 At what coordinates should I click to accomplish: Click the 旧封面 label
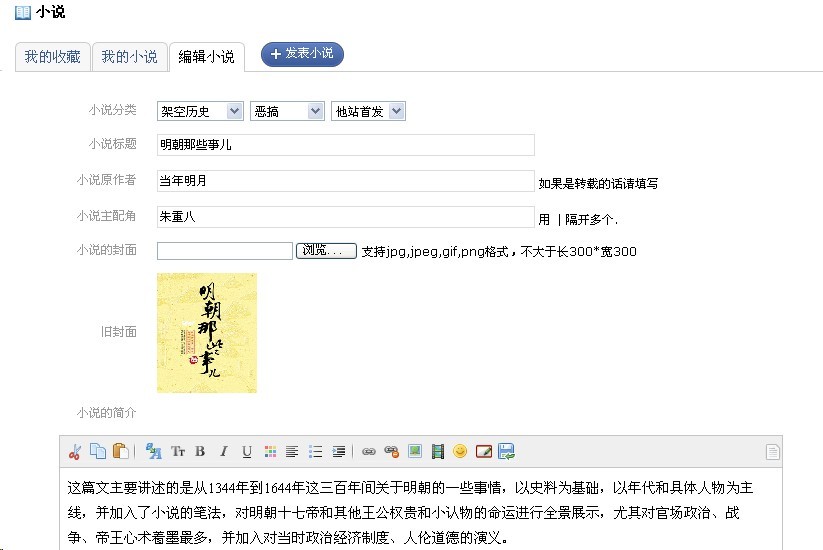[119, 332]
